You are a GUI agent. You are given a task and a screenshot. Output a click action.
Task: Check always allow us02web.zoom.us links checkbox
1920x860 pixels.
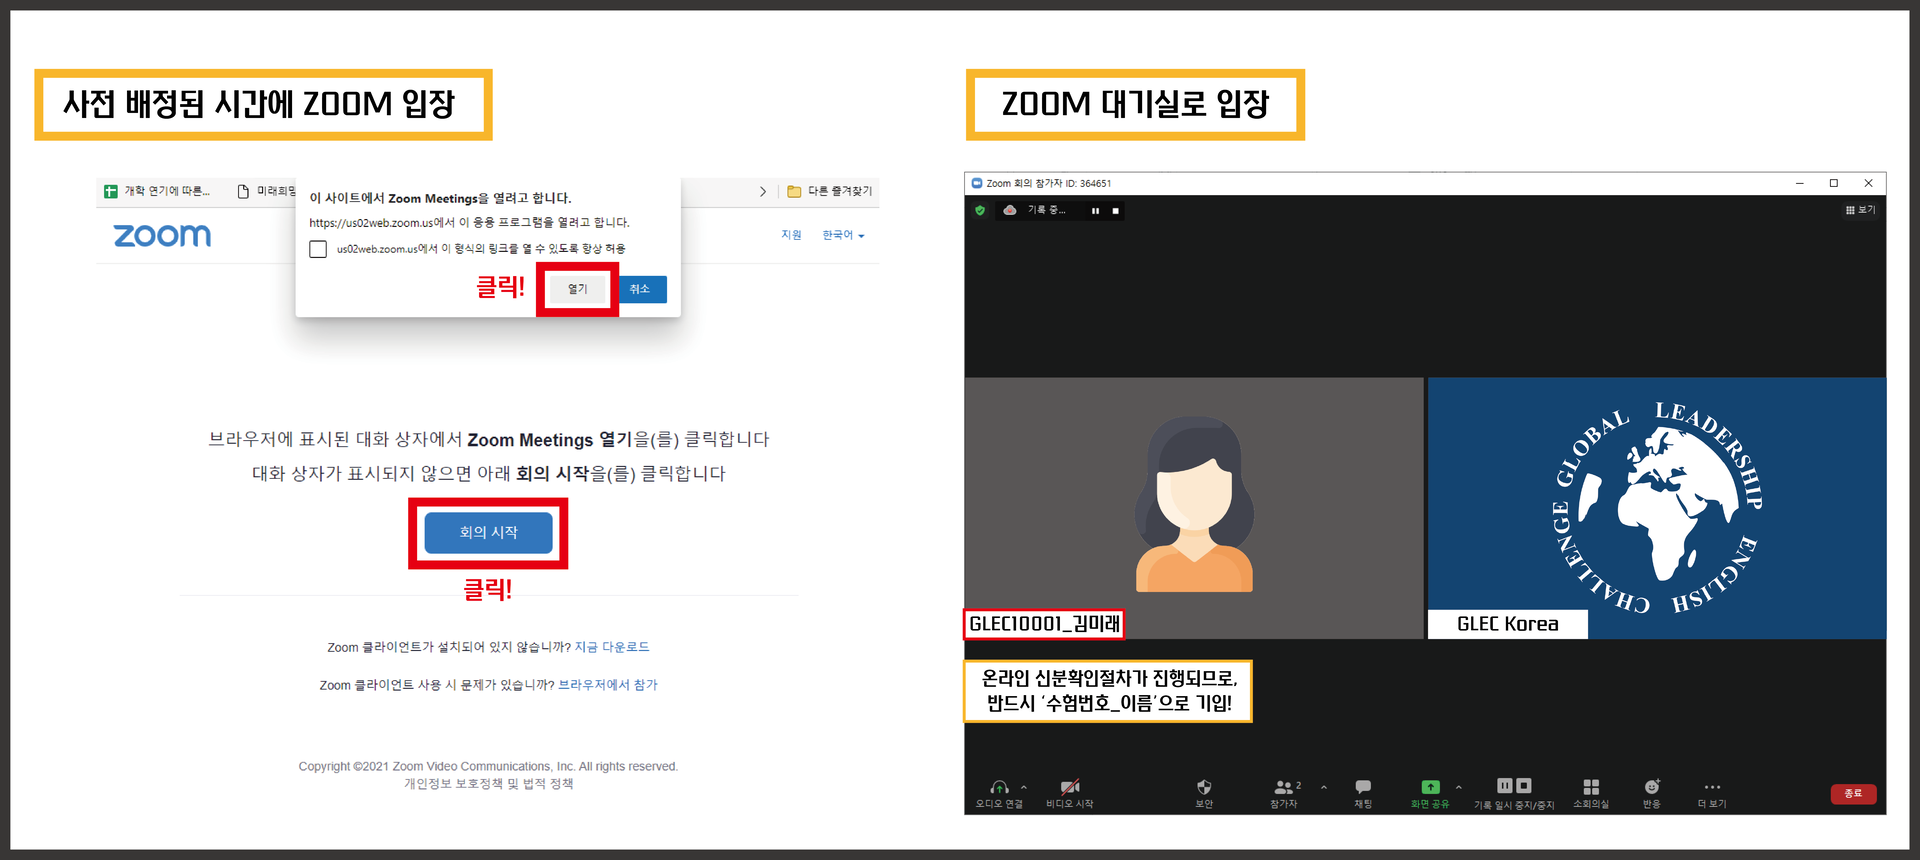318,249
